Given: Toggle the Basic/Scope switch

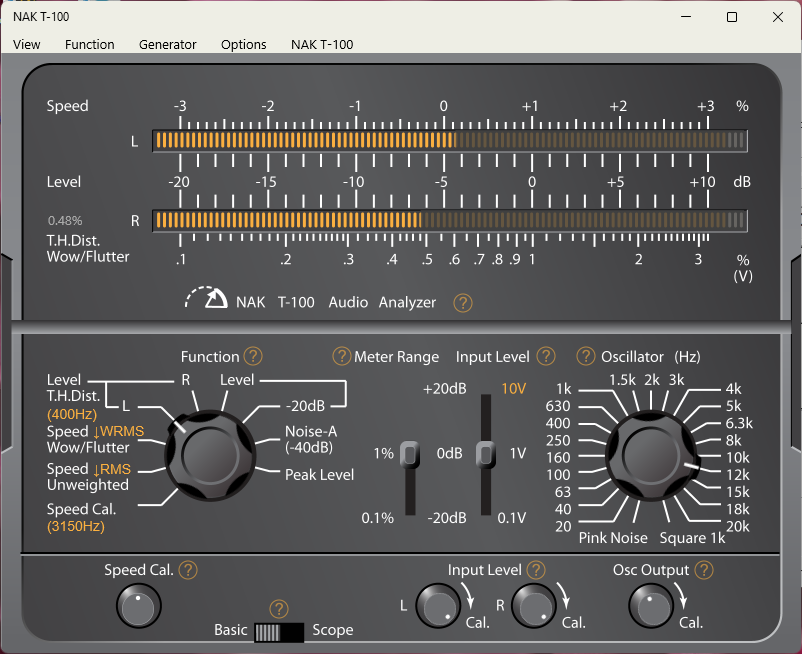Looking at the screenshot, I should [x=279, y=633].
